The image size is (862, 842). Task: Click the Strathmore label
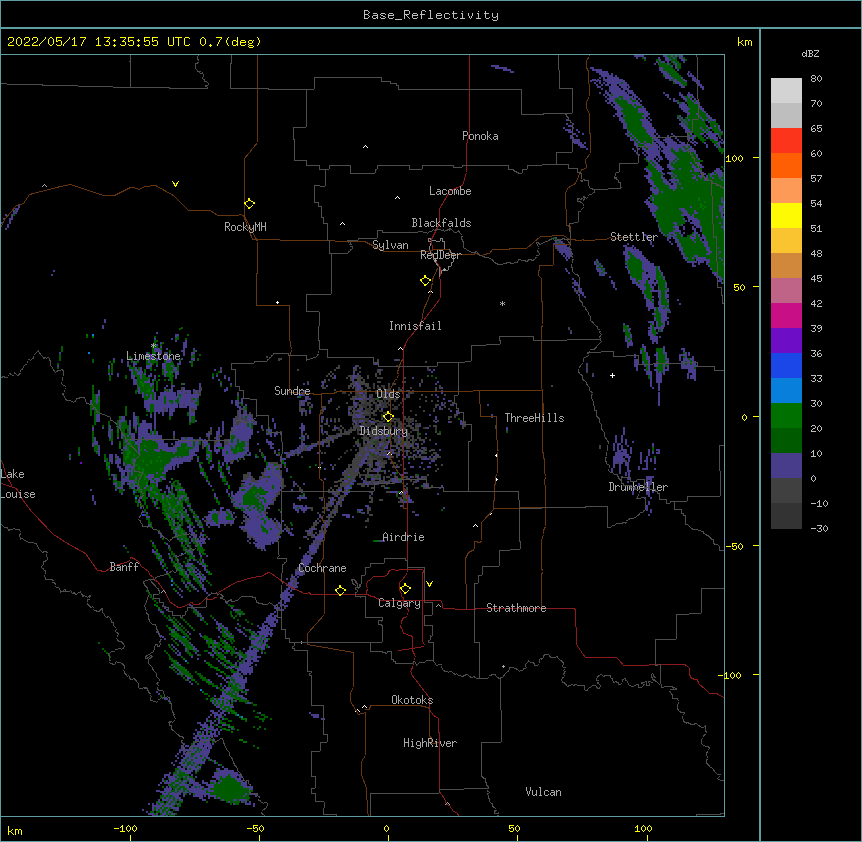(516, 608)
